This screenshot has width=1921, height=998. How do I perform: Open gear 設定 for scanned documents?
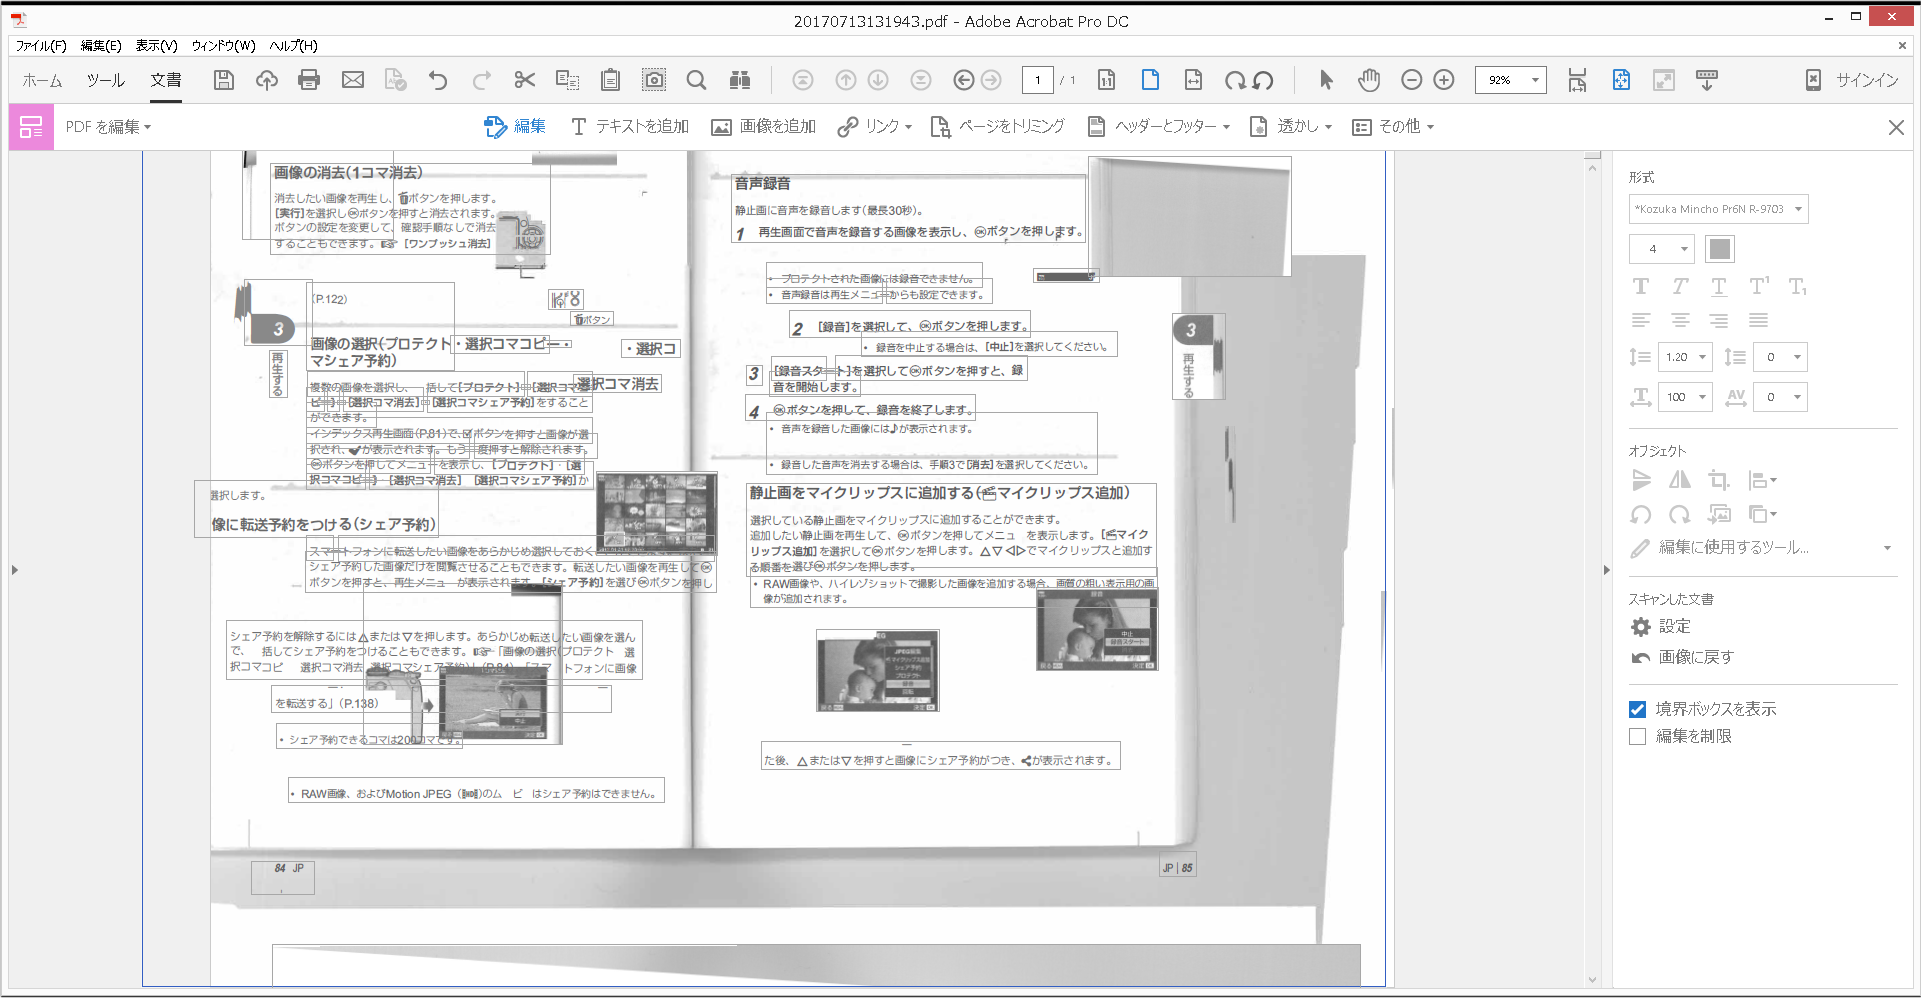(1661, 626)
